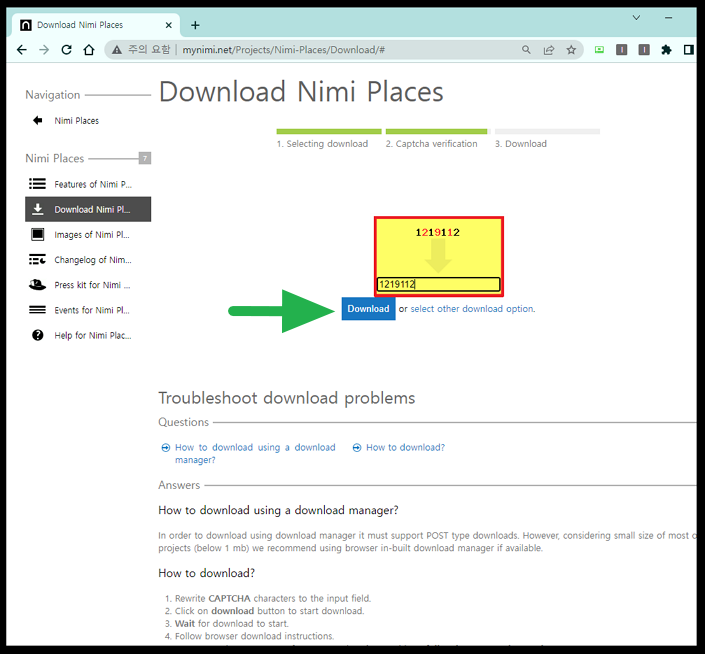Image resolution: width=705 pixels, height=654 pixels.
Task: Open Events for Nimi Places page
Action: coord(92,310)
